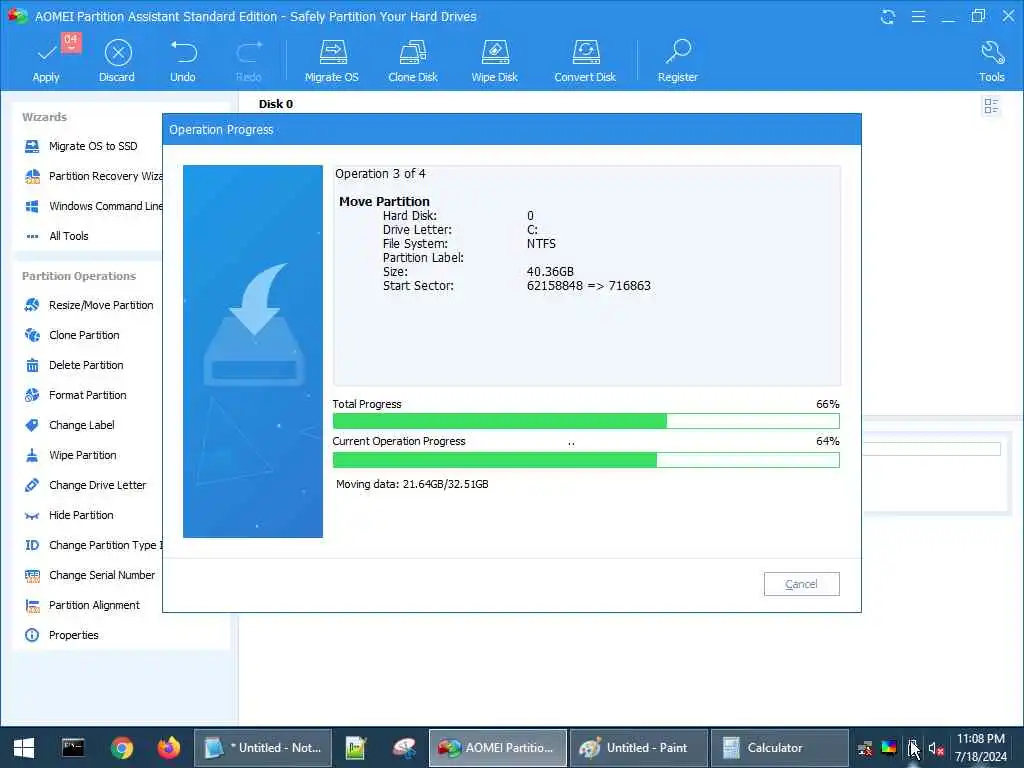
Task: Click the Undo arrow icon
Action: [184, 52]
